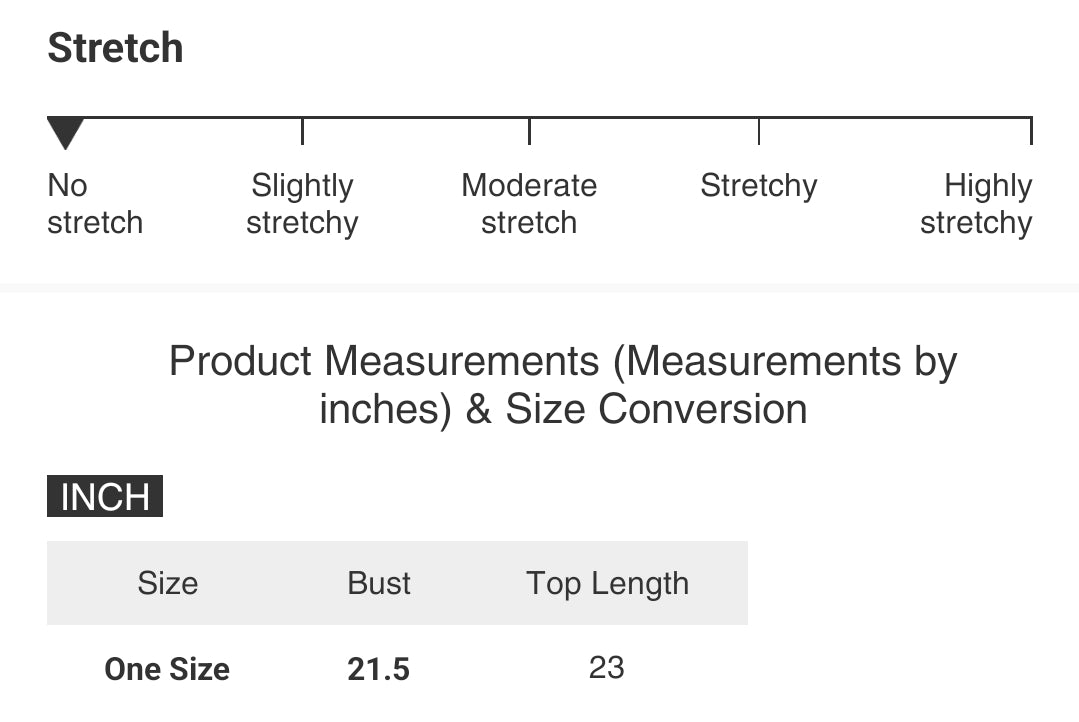
Task: Click the 'One Size' row label
Action: [167, 669]
